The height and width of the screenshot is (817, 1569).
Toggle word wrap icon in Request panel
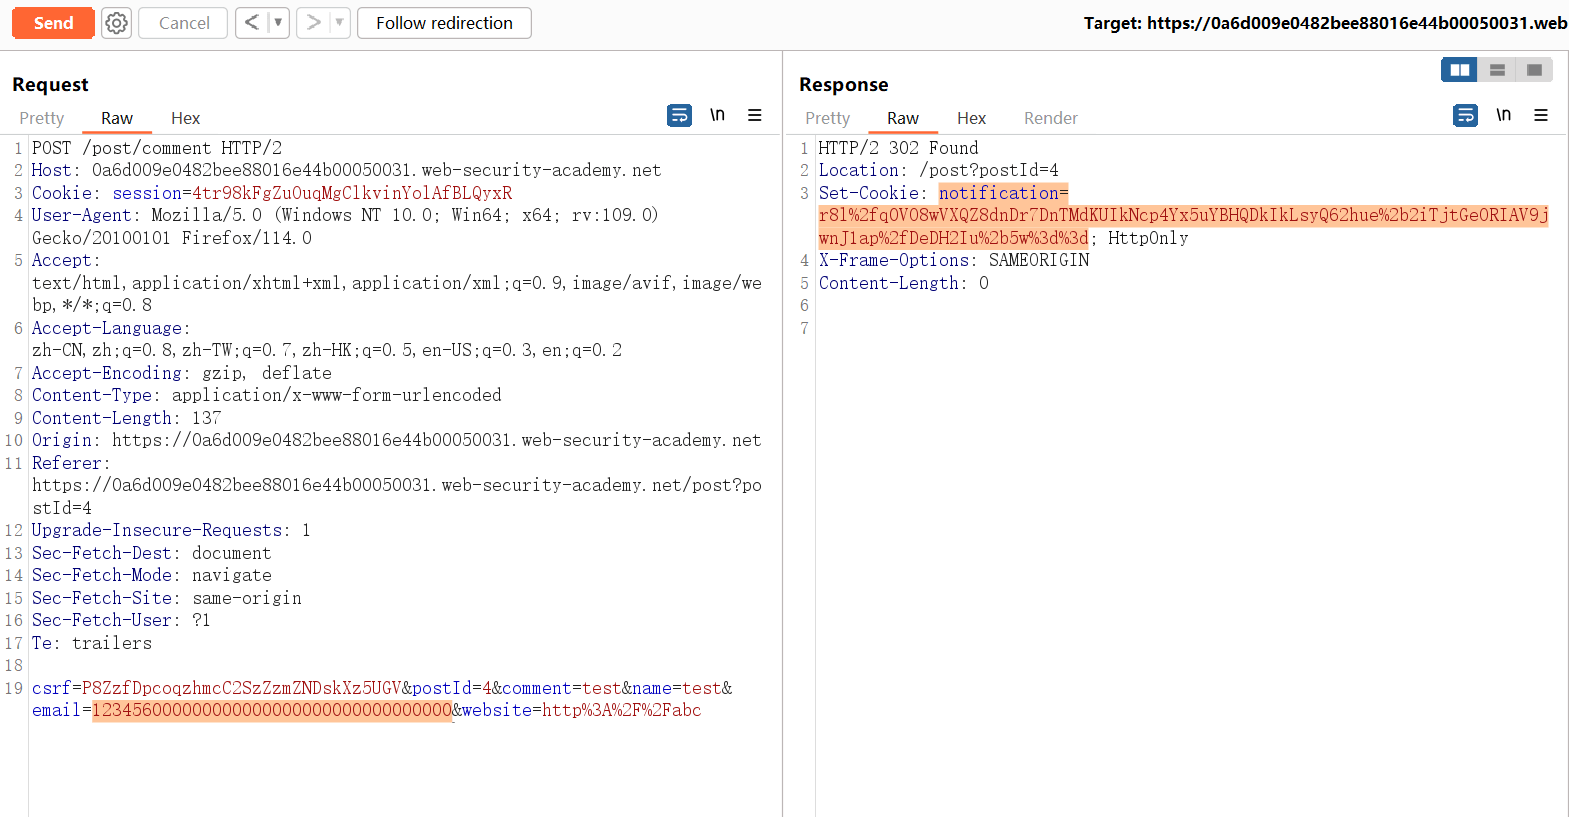(x=679, y=116)
